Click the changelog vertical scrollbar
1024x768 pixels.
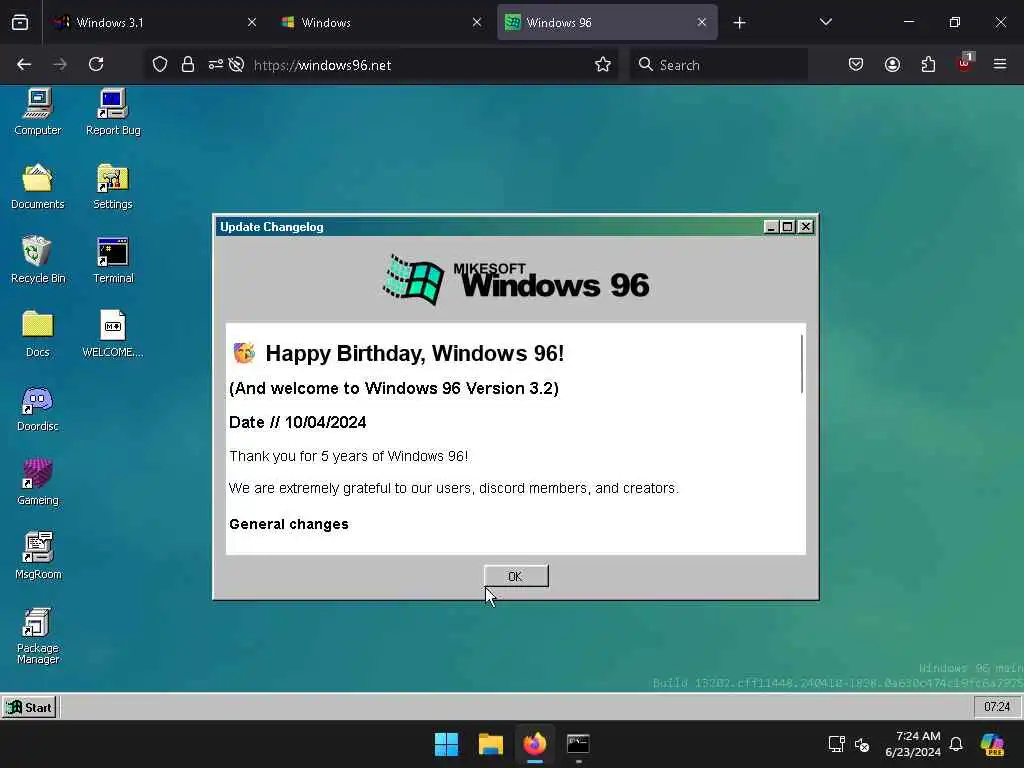pos(801,364)
